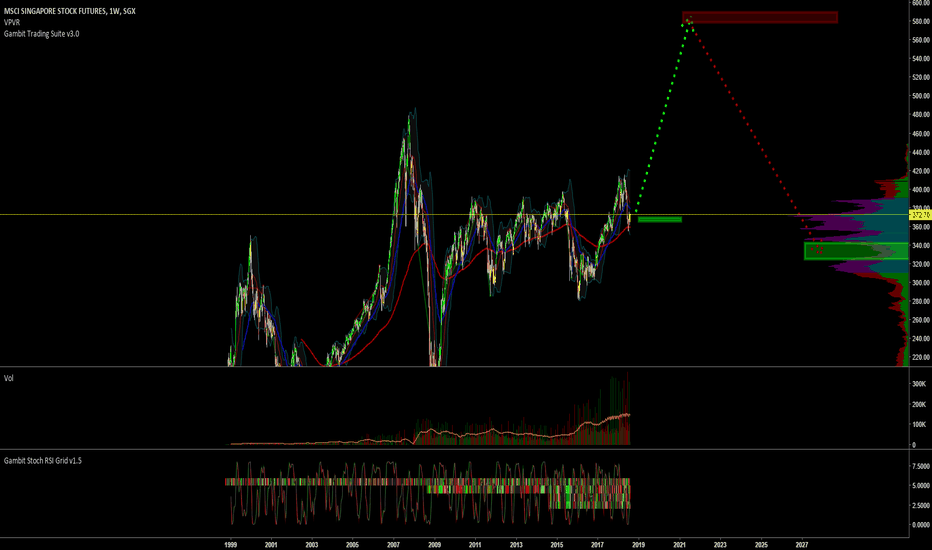Click the 2.5000 Stoch RSI axis label
The image size is (932, 550).
[x=921, y=505]
